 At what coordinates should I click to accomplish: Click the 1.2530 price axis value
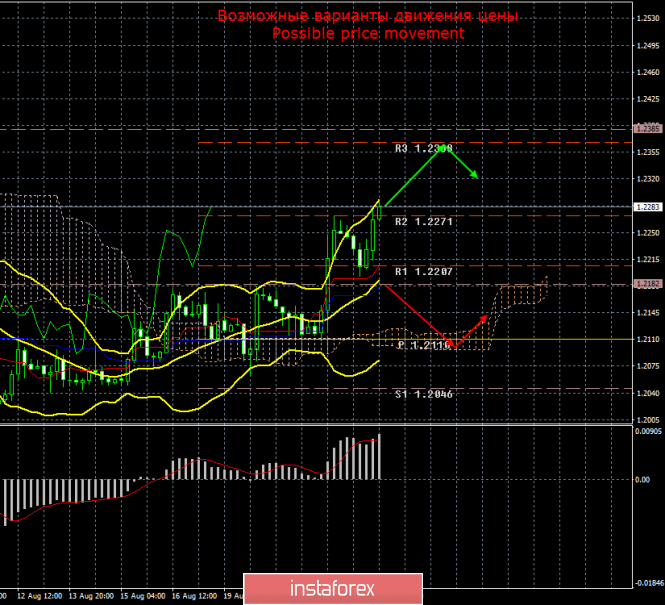pos(648,18)
